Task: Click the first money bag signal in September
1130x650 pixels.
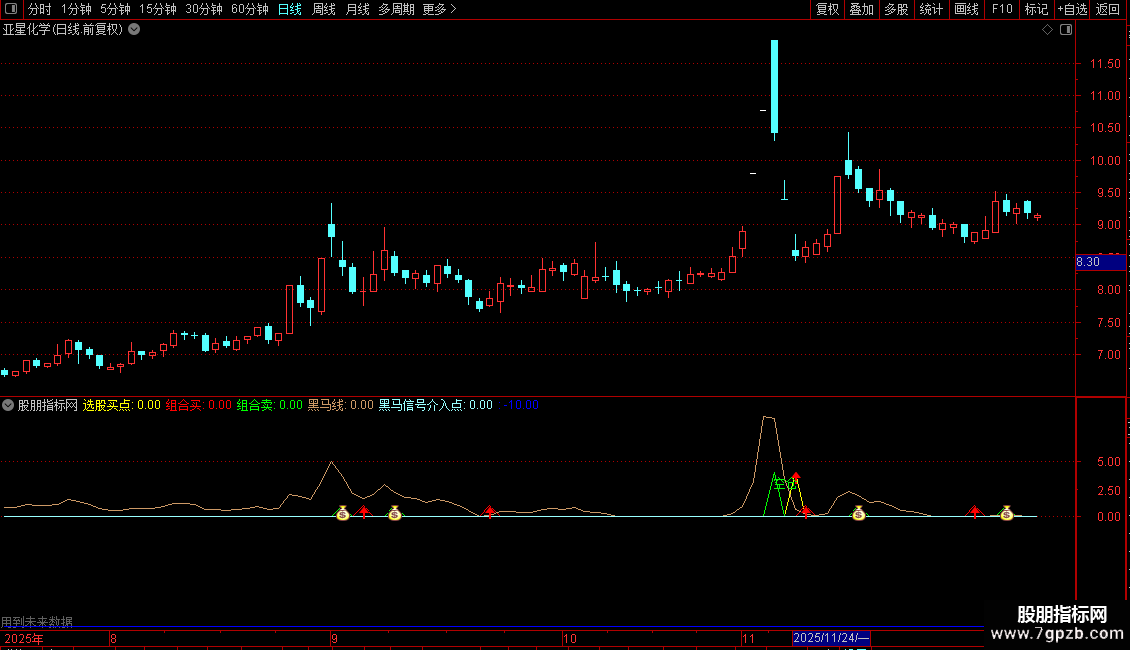Action: 342,513
